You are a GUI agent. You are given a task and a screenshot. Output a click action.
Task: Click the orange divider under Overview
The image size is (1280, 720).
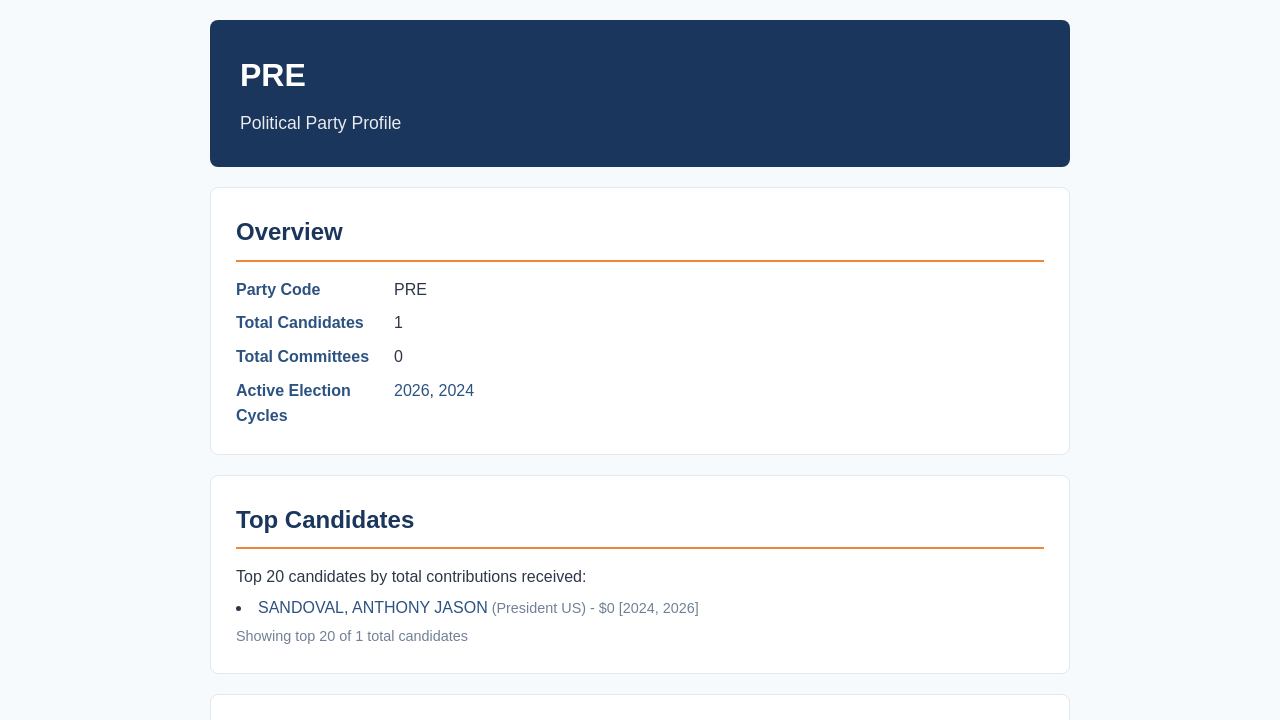640,261
